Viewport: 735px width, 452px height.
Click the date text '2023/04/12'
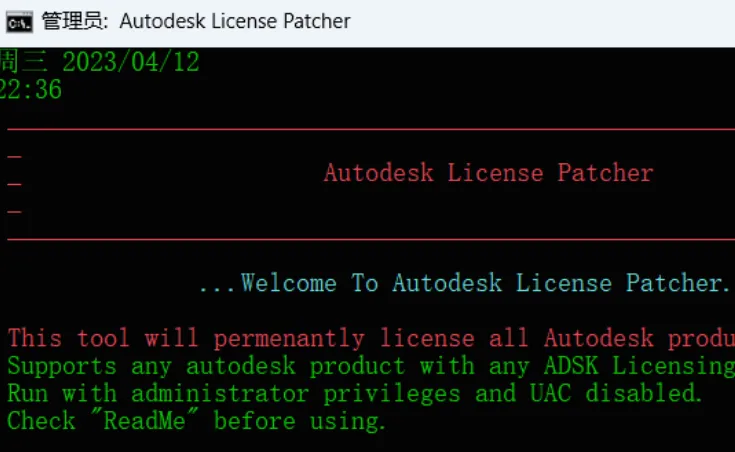pos(131,62)
